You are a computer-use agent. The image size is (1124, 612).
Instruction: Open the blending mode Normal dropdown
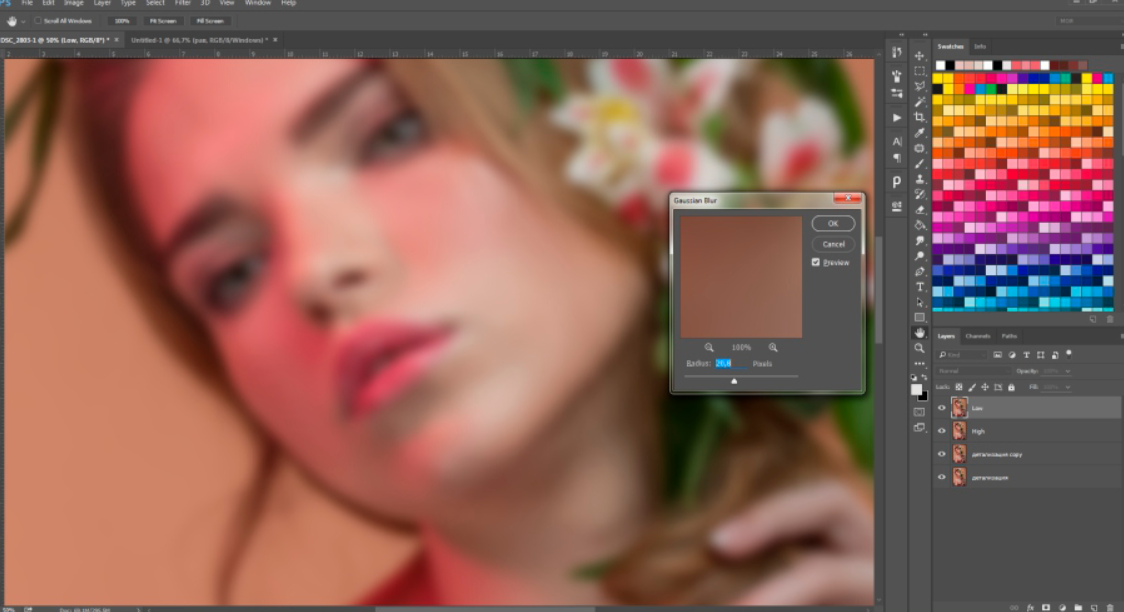[x=973, y=371]
